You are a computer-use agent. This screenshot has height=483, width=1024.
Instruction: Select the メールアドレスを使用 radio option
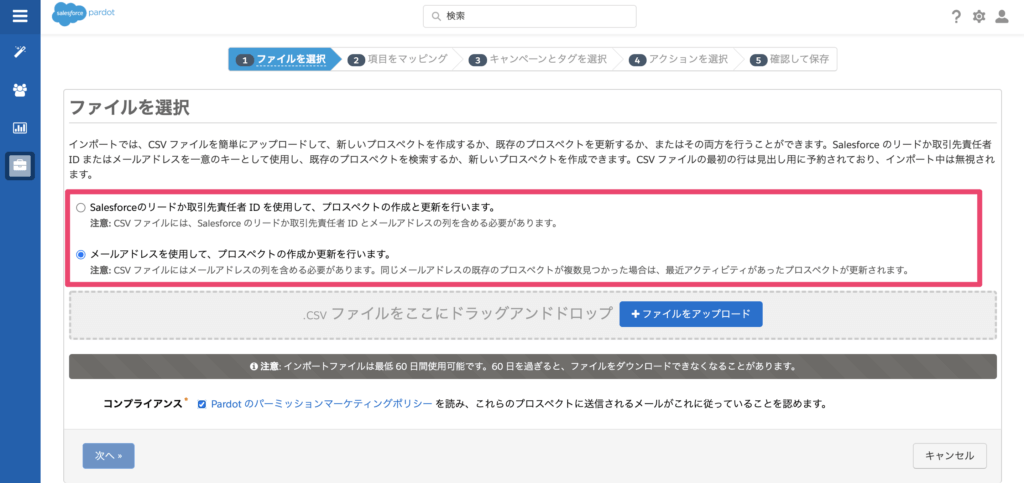(x=81, y=254)
